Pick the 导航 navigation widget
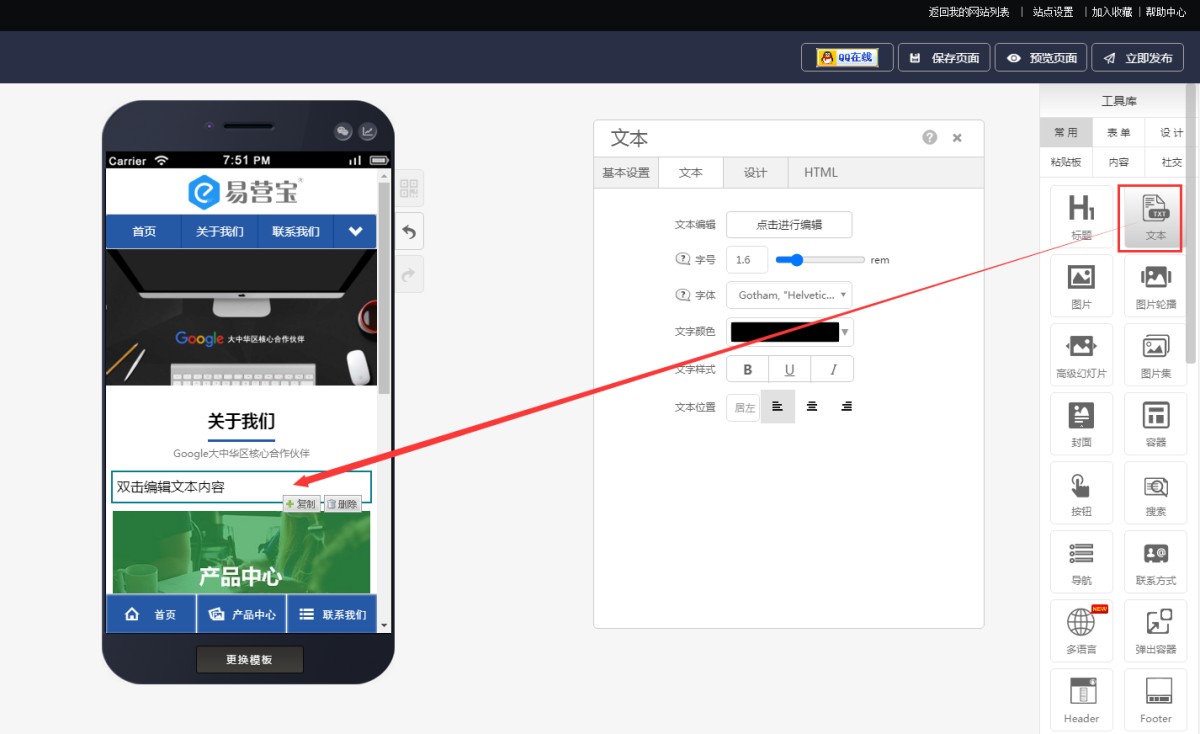The image size is (1200, 734). (1081, 561)
